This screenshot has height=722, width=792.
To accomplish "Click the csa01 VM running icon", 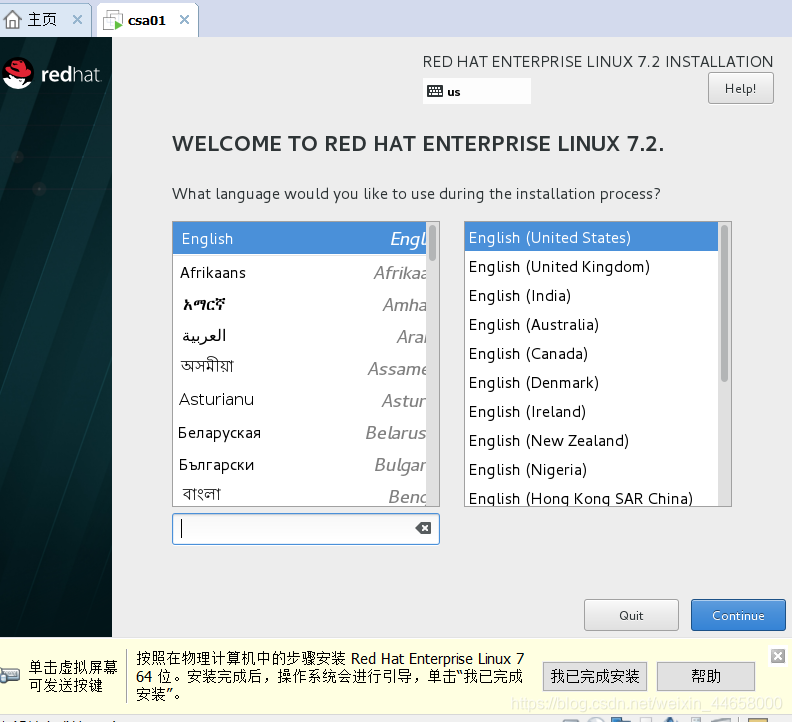I will coord(113,20).
